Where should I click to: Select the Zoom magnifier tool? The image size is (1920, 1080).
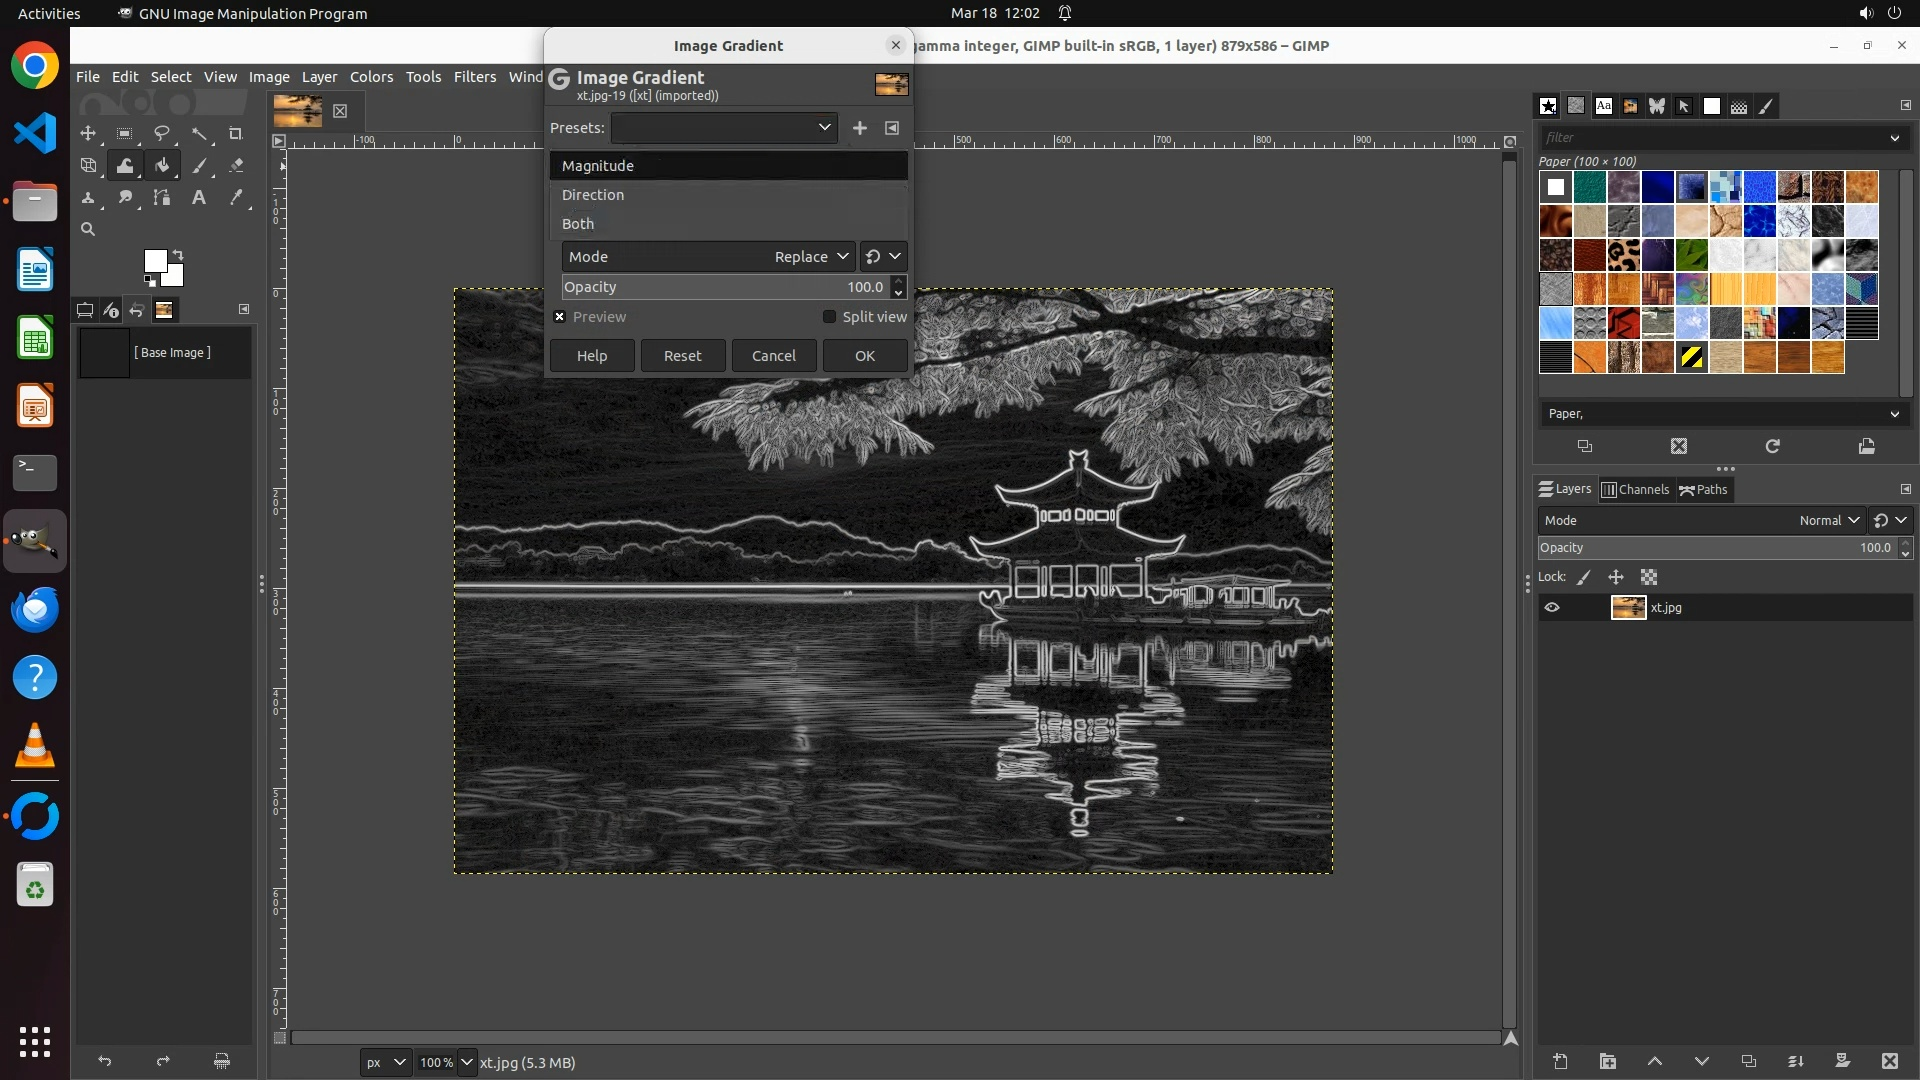point(88,230)
